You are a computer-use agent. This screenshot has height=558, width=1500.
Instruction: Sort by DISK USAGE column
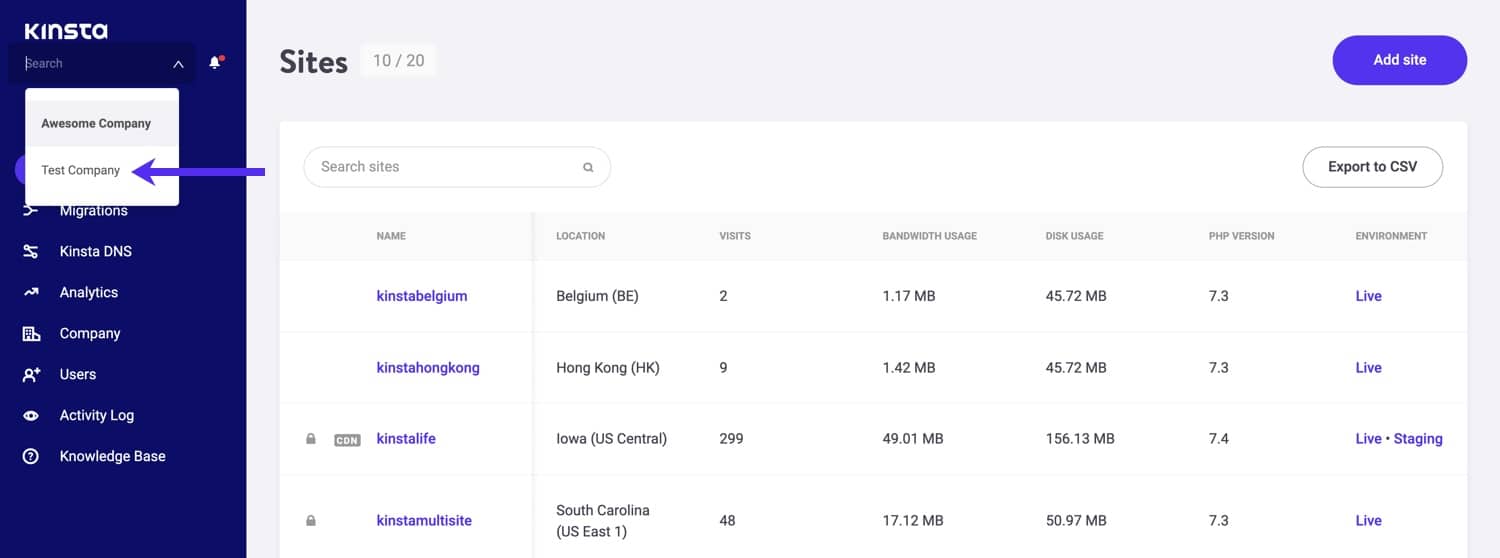tap(1075, 236)
